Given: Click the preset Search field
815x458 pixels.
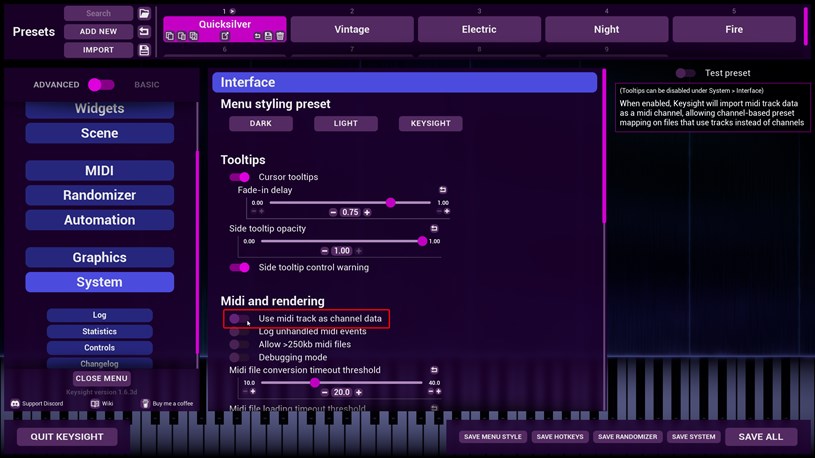Looking at the screenshot, I should 98,14.
